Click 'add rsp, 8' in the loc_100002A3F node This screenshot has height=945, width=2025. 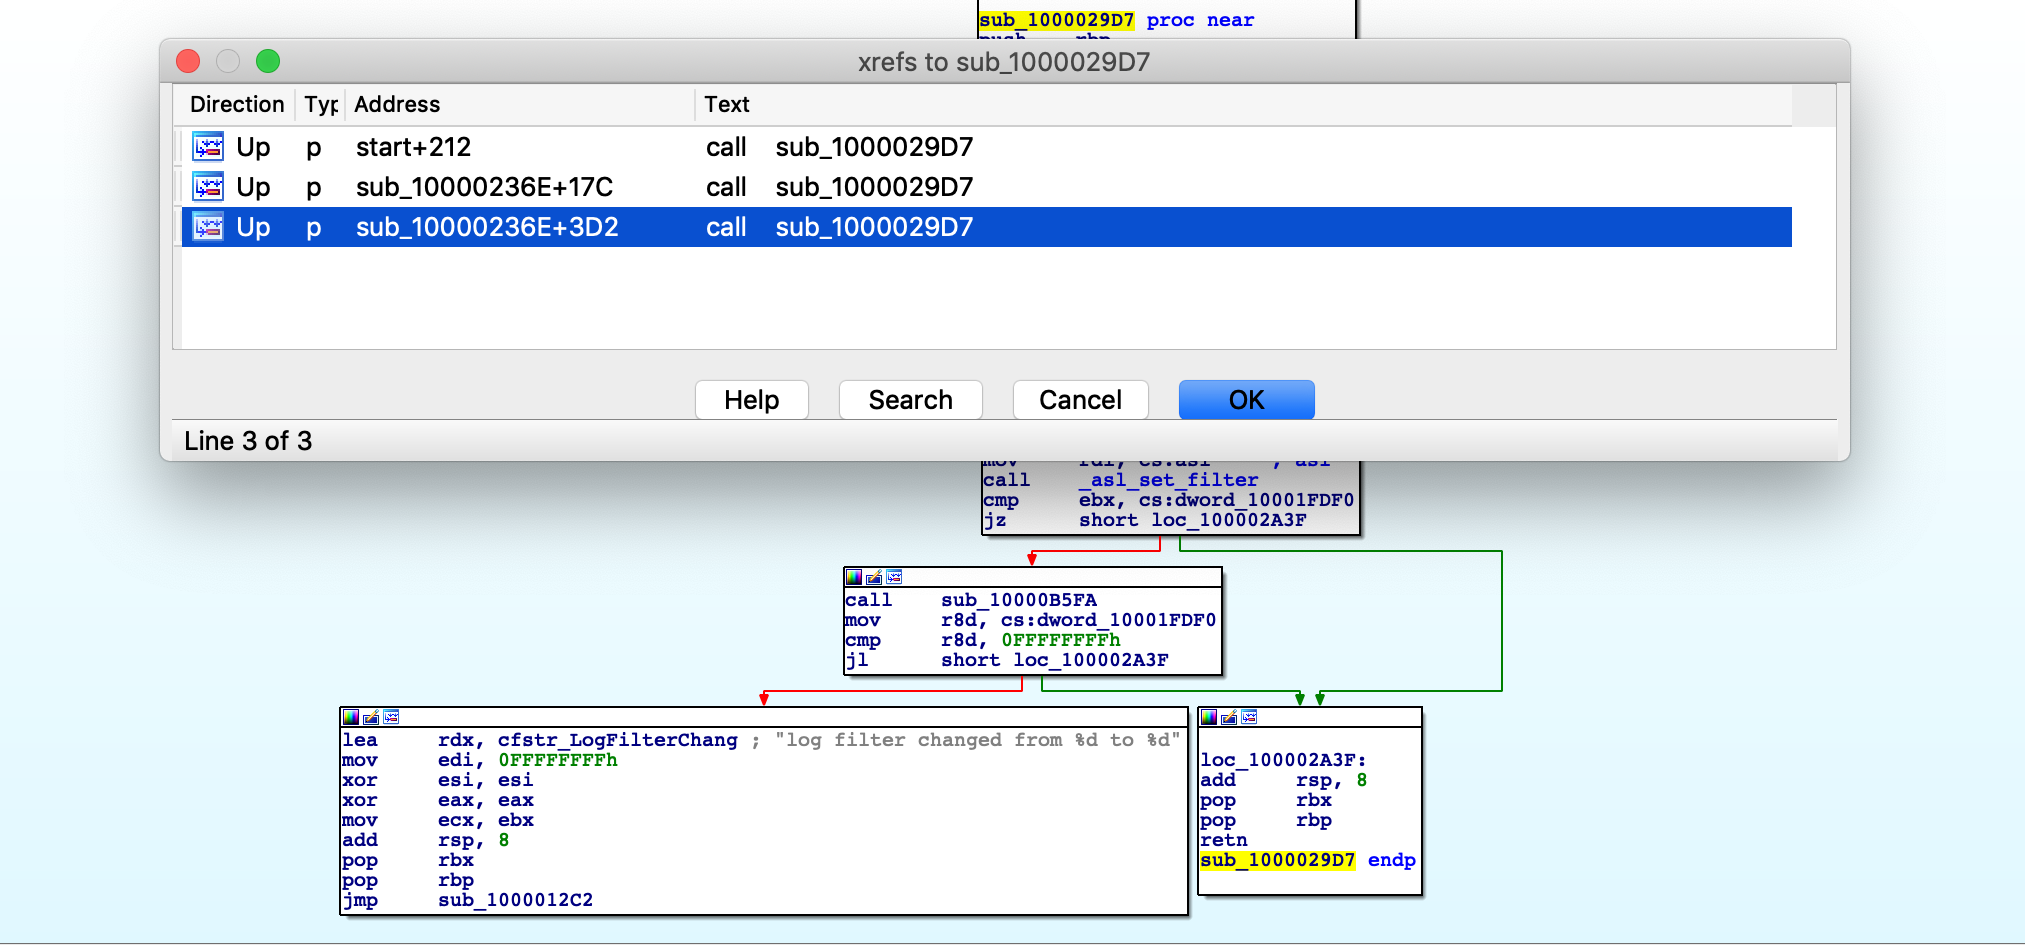pos(1283,780)
